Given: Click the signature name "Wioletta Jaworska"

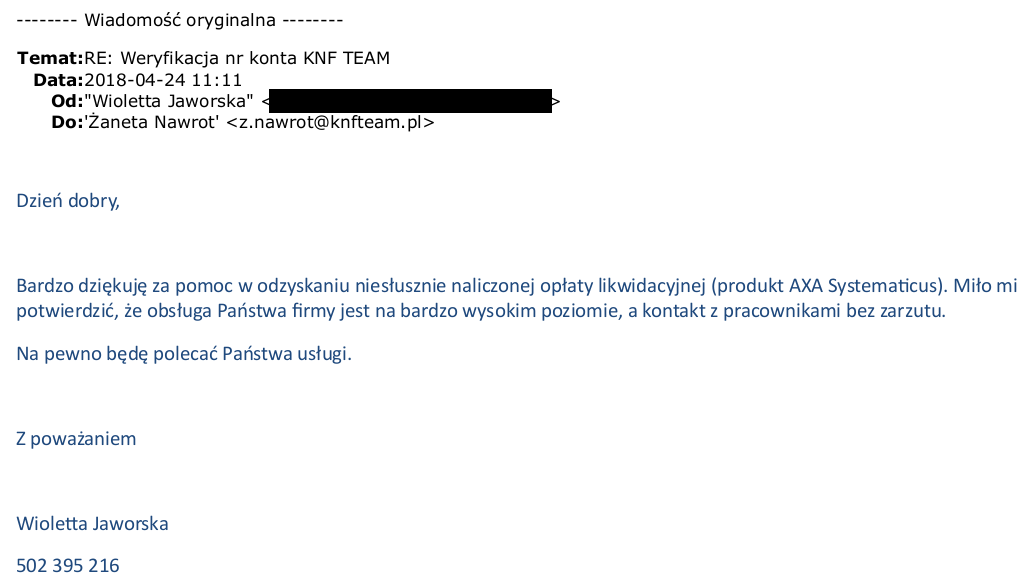Looking at the screenshot, I should (93, 524).
